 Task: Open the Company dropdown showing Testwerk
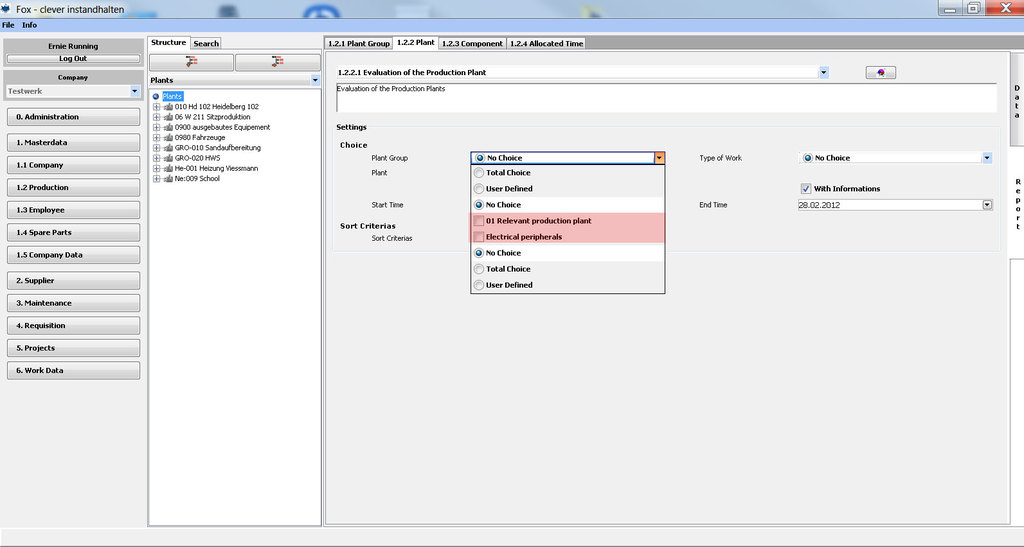pyautogui.click(x=134, y=91)
